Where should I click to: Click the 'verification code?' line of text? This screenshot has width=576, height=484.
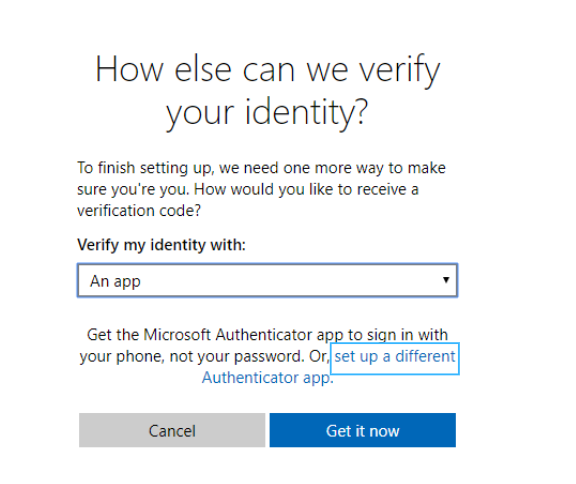pyautogui.click(x=139, y=211)
